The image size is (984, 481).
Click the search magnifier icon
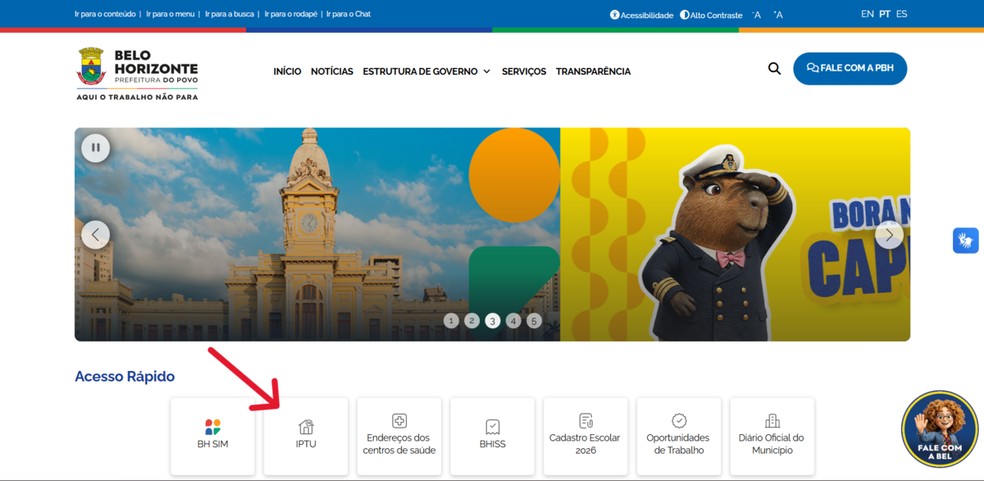(x=774, y=68)
